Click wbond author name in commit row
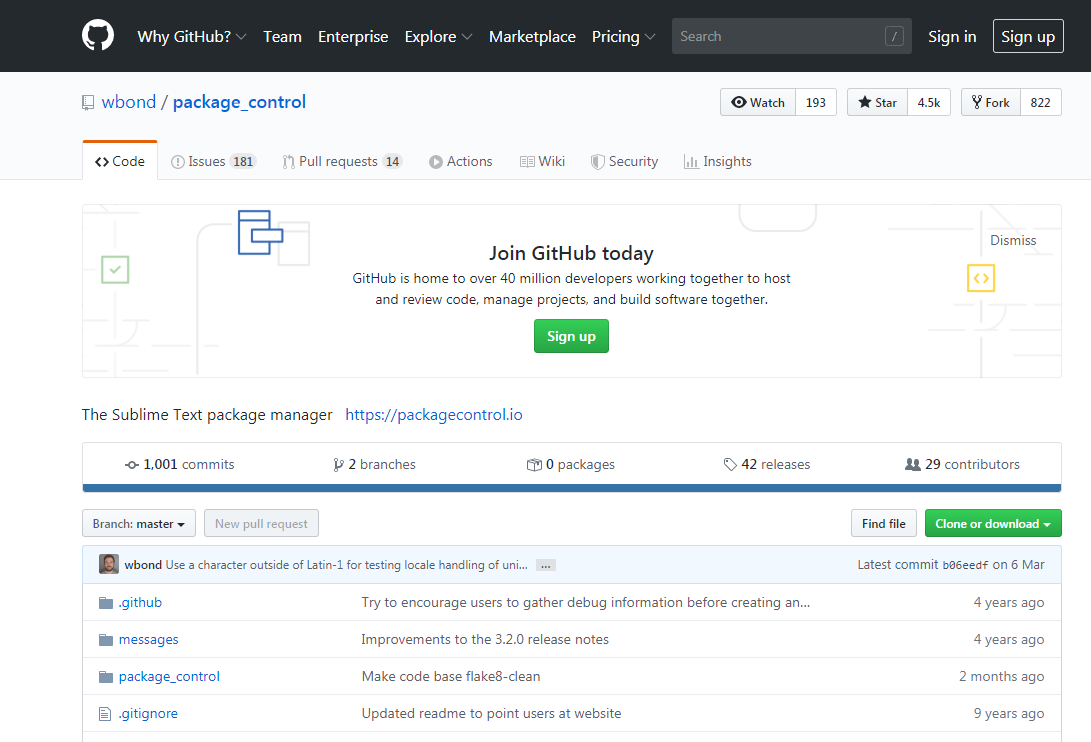Screen dimensions: 1091x742 point(143,565)
